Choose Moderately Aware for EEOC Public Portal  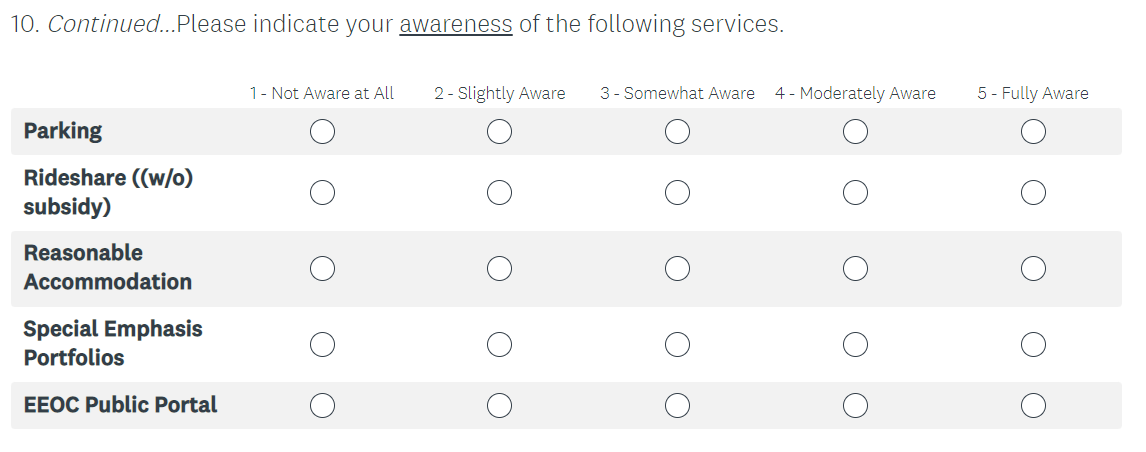pos(855,405)
